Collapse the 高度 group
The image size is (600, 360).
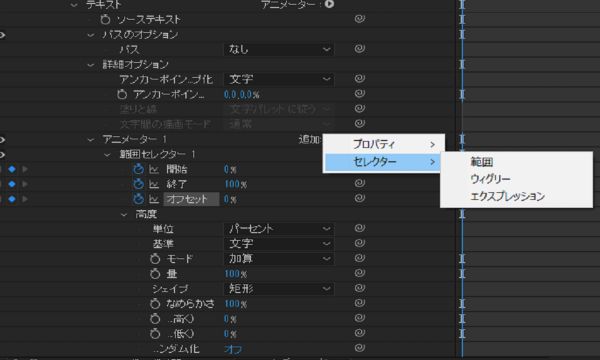pyautogui.click(x=124, y=215)
